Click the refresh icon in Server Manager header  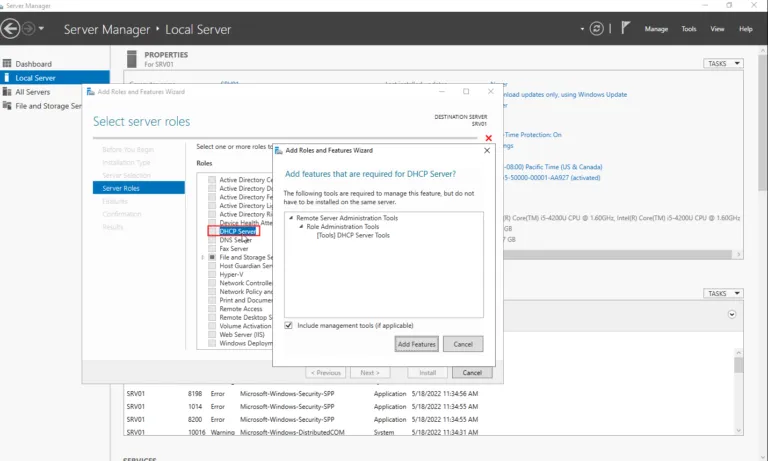tap(597, 29)
